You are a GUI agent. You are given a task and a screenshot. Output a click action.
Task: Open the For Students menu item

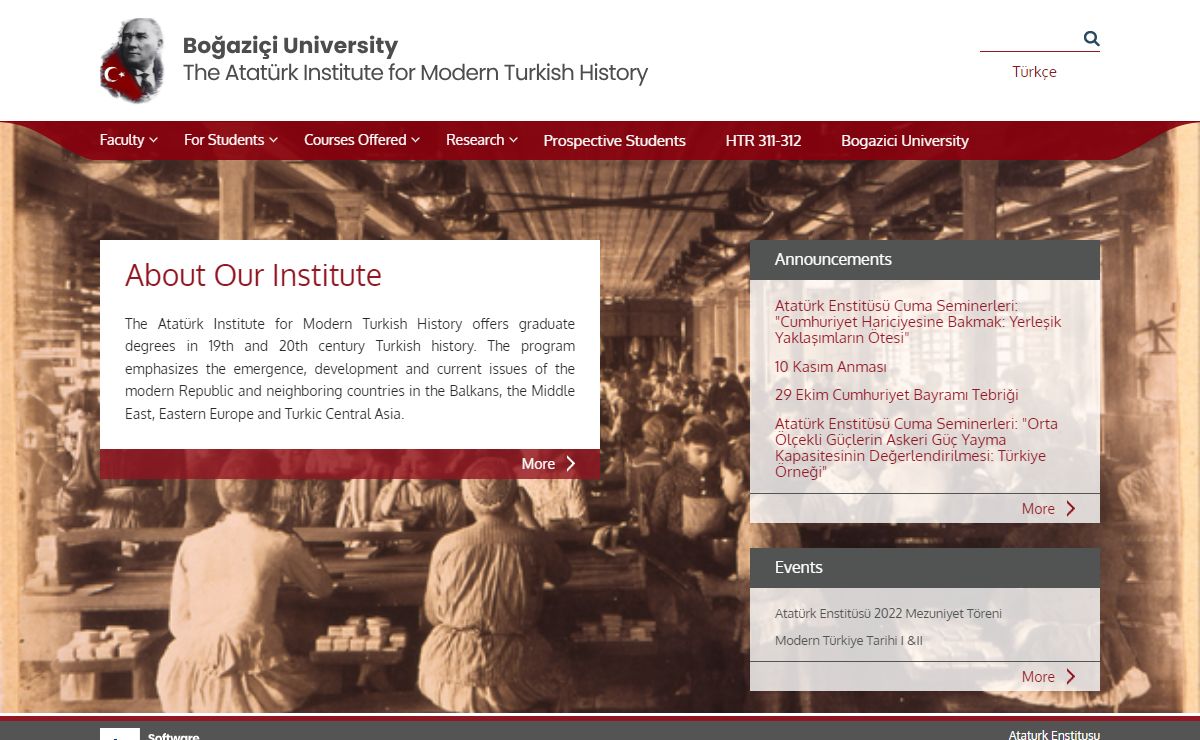[224, 140]
